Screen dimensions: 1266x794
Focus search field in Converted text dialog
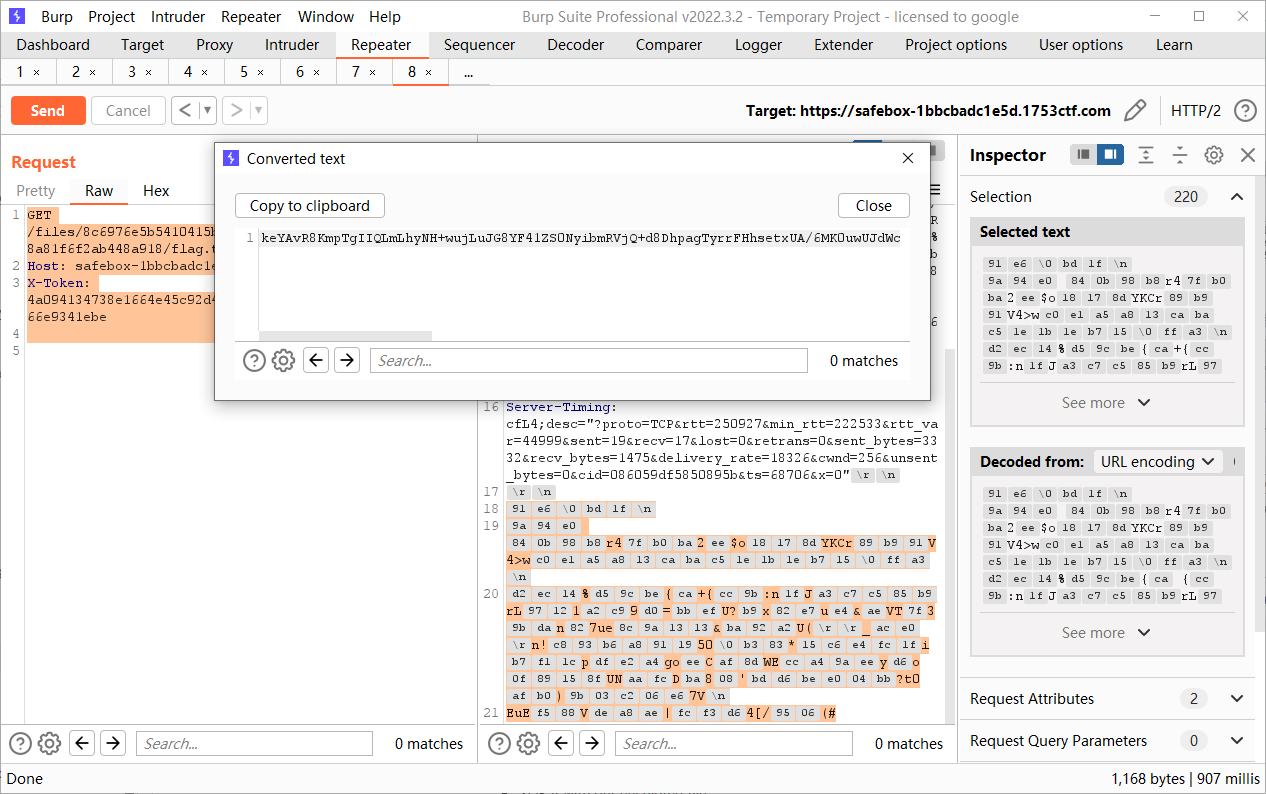point(589,361)
